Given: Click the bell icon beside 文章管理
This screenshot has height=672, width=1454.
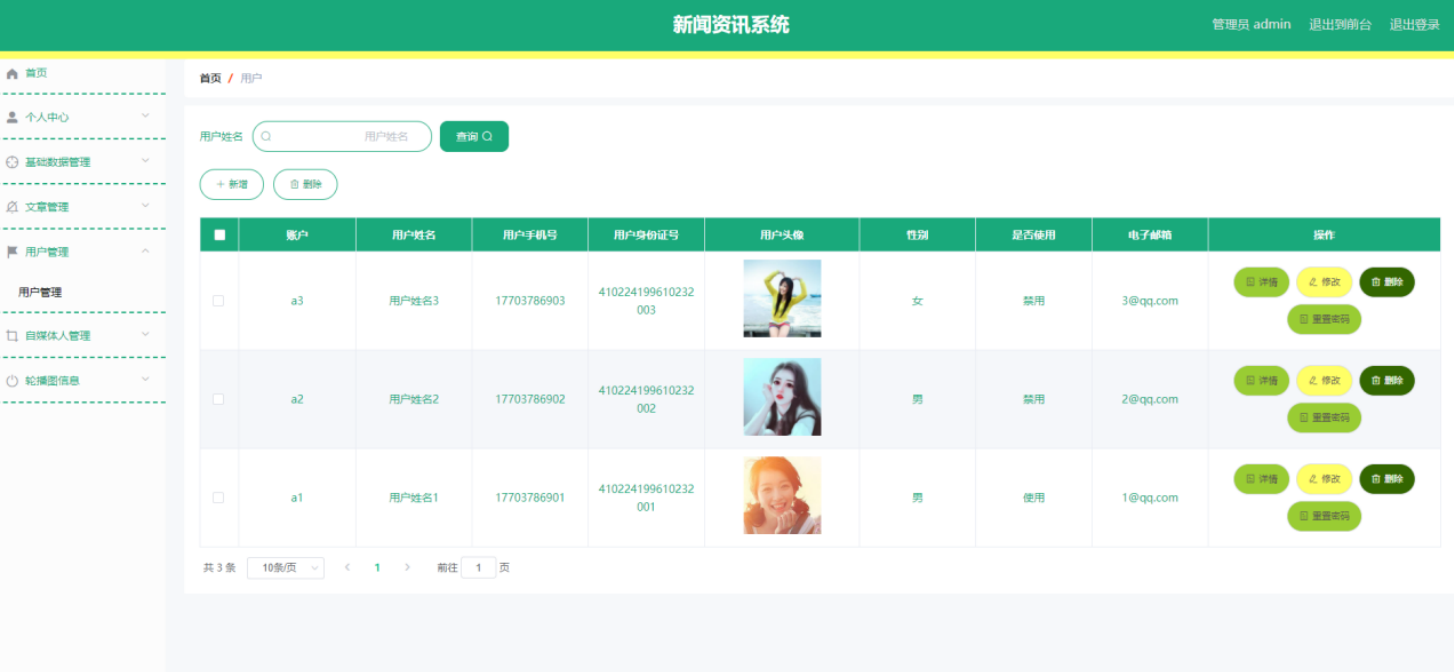Looking at the screenshot, I should click(12, 207).
